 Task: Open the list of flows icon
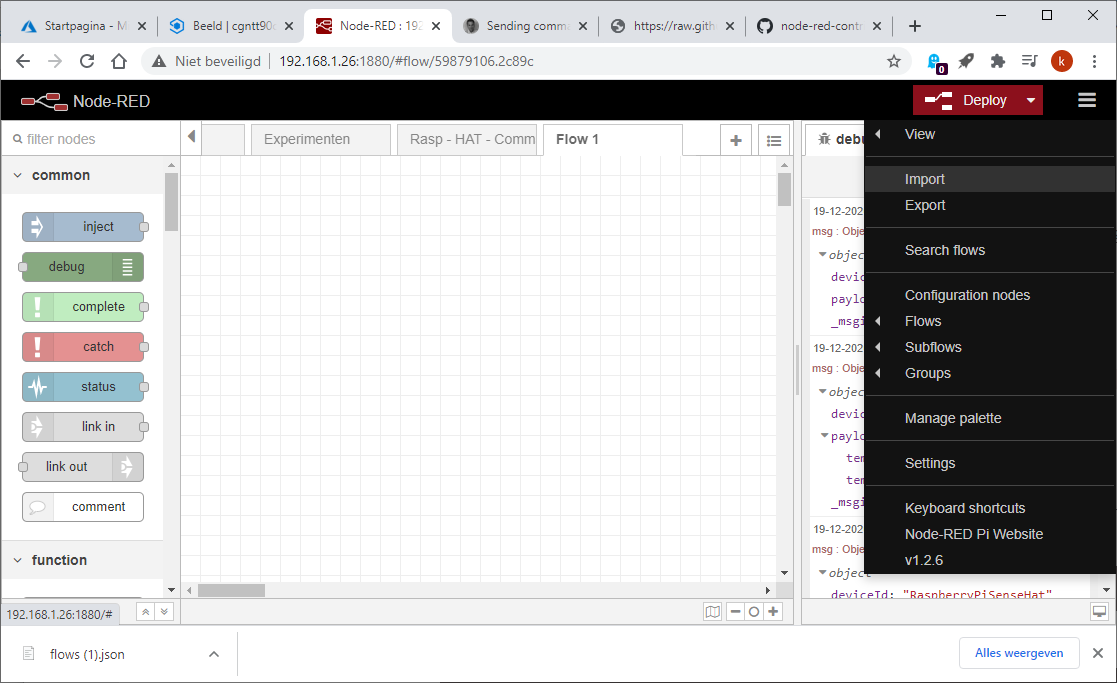coord(774,140)
